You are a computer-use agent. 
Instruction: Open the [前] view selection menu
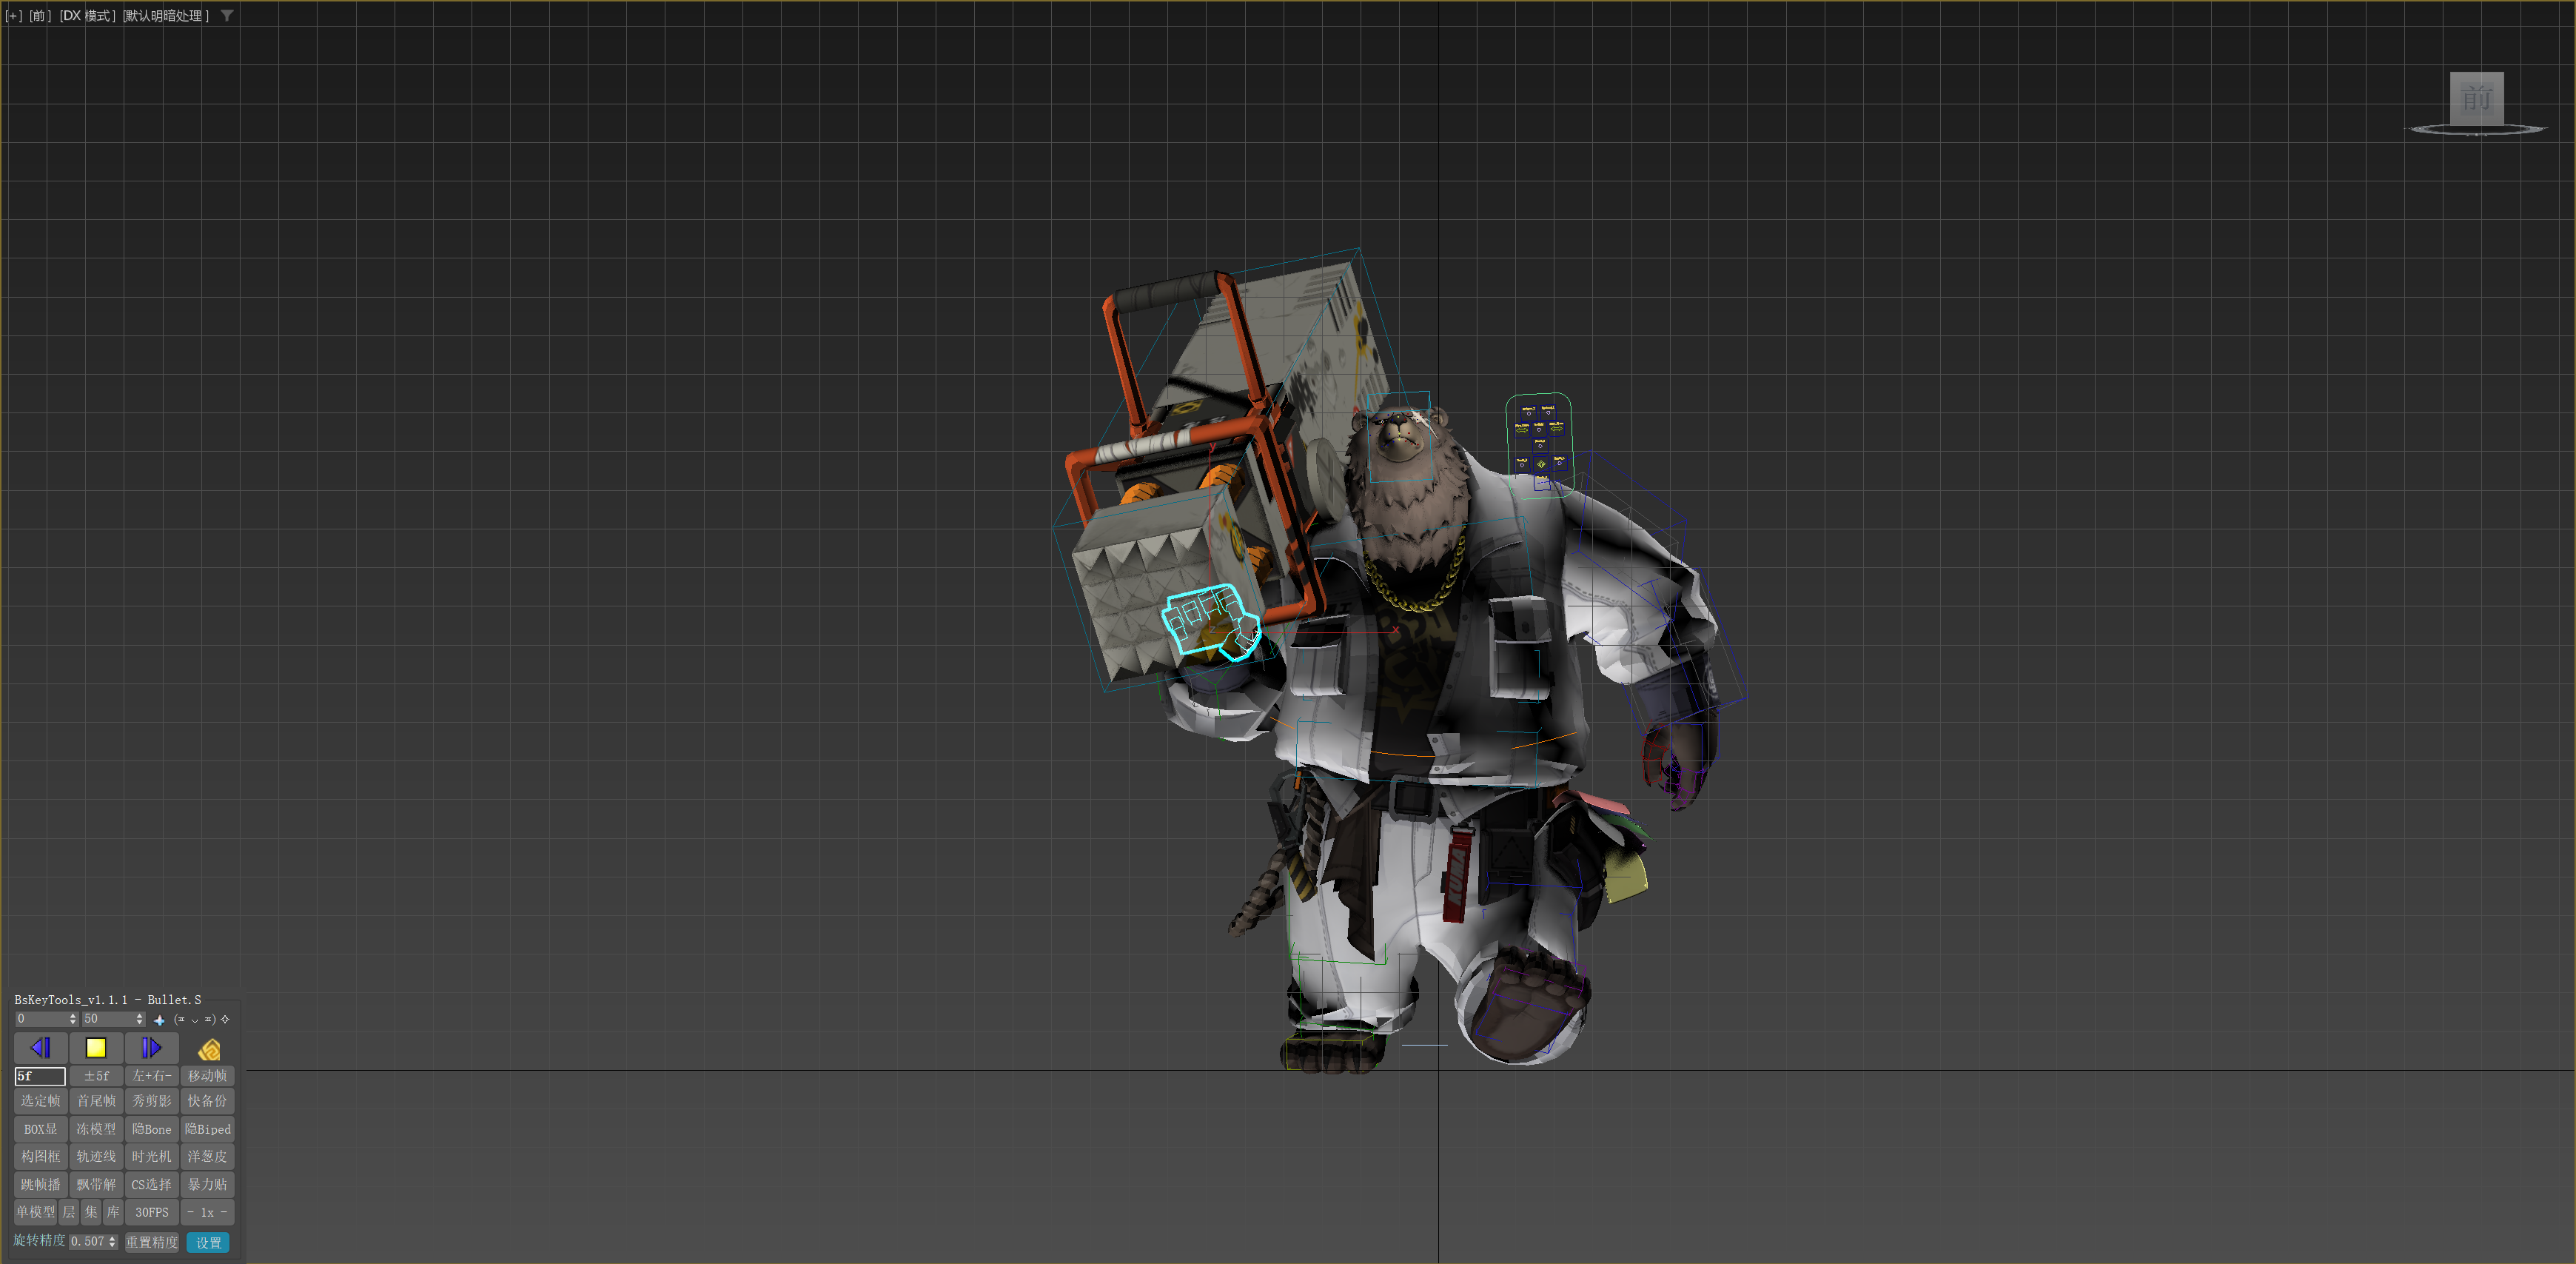click(41, 16)
